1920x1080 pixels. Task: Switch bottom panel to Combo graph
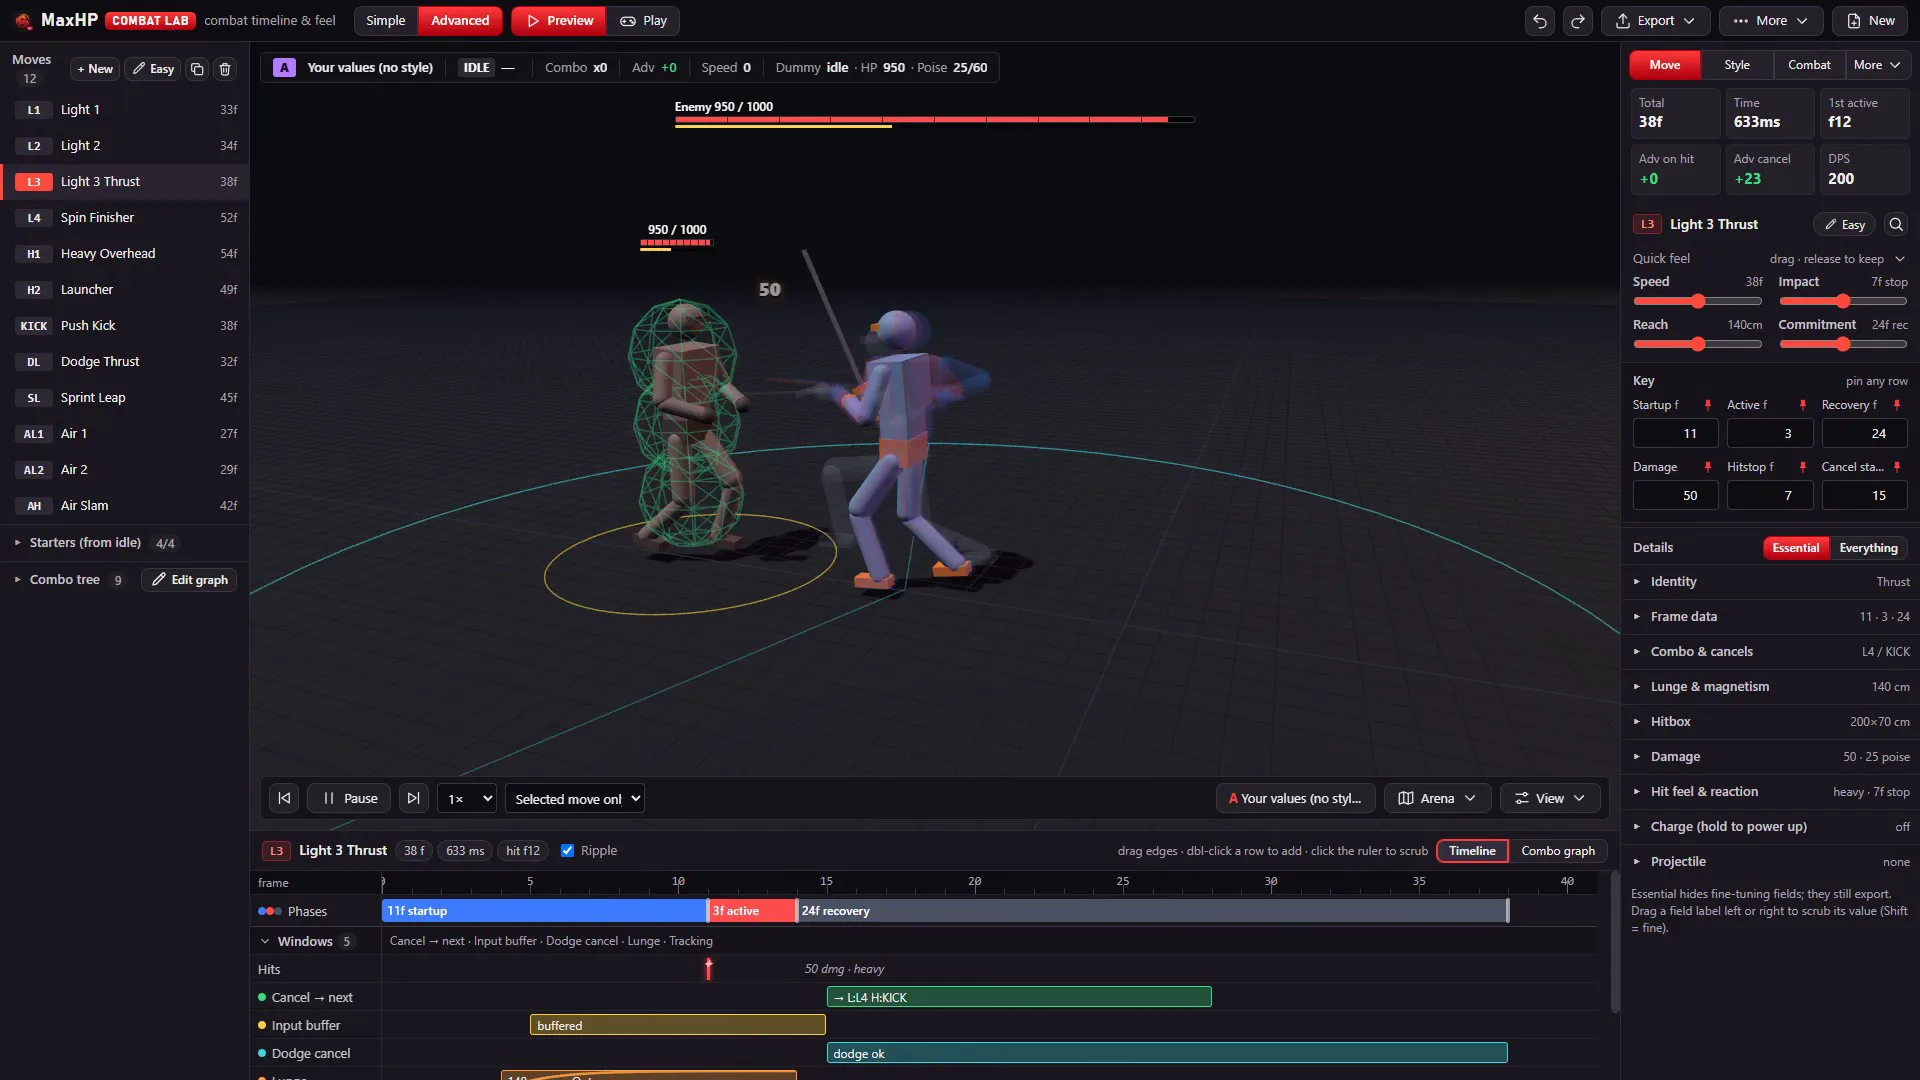1557,851
